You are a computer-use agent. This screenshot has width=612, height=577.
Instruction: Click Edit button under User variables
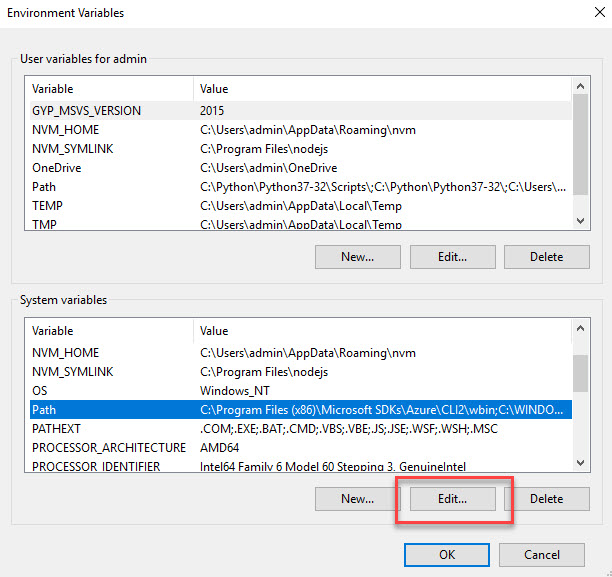pyautogui.click(x=452, y=256)
